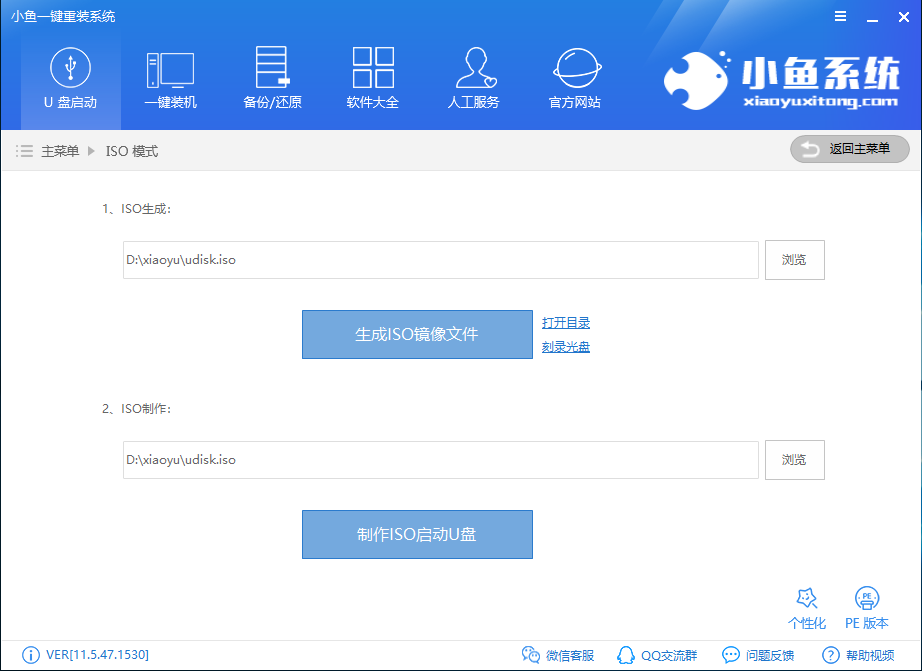Switch to the PE 版本 option
Screen dimensions: 922x671
pos(865,607)
